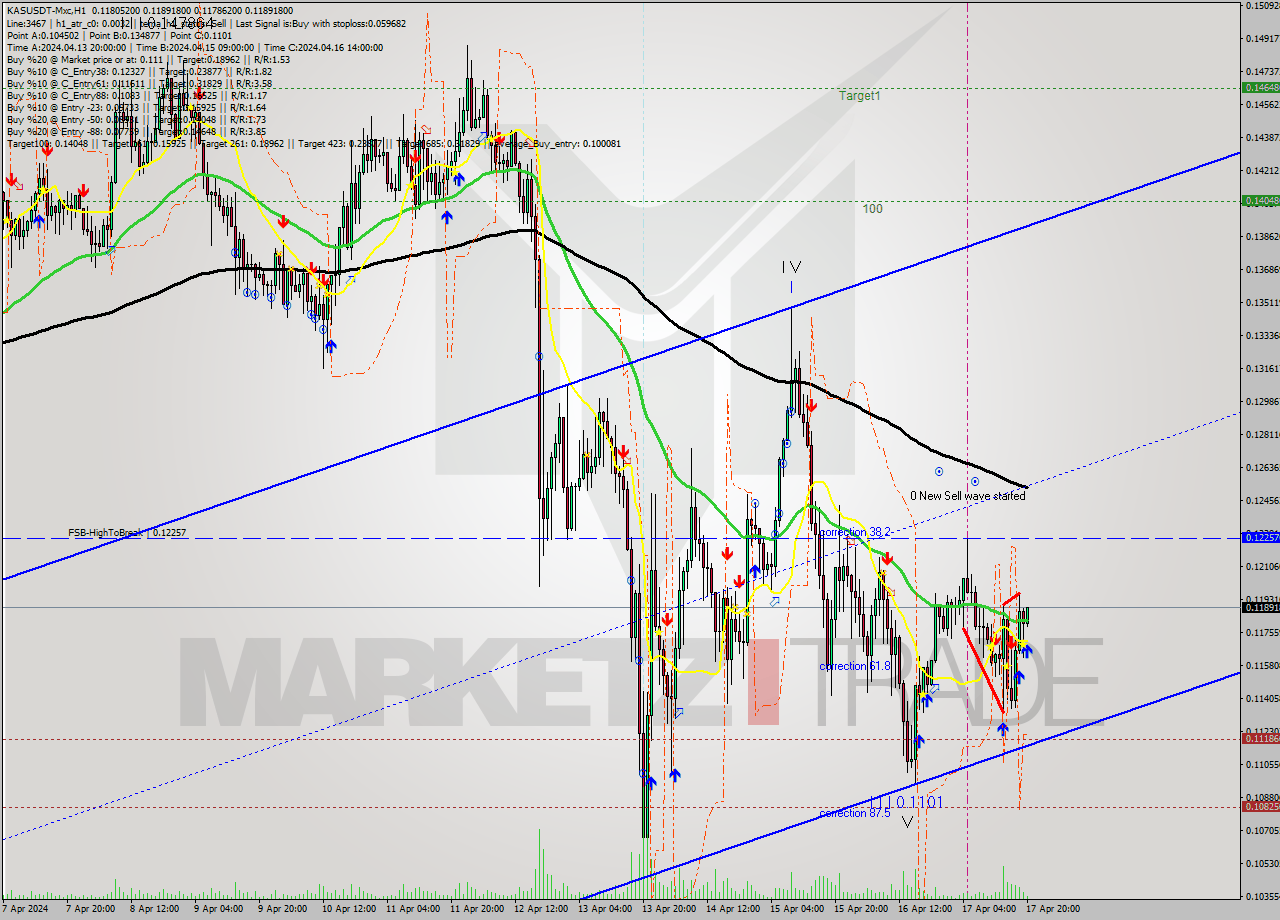Click the 'FSB-HighToBreak' line label
The width and height of the screenshot is (1280, 920).
point(106,533)
